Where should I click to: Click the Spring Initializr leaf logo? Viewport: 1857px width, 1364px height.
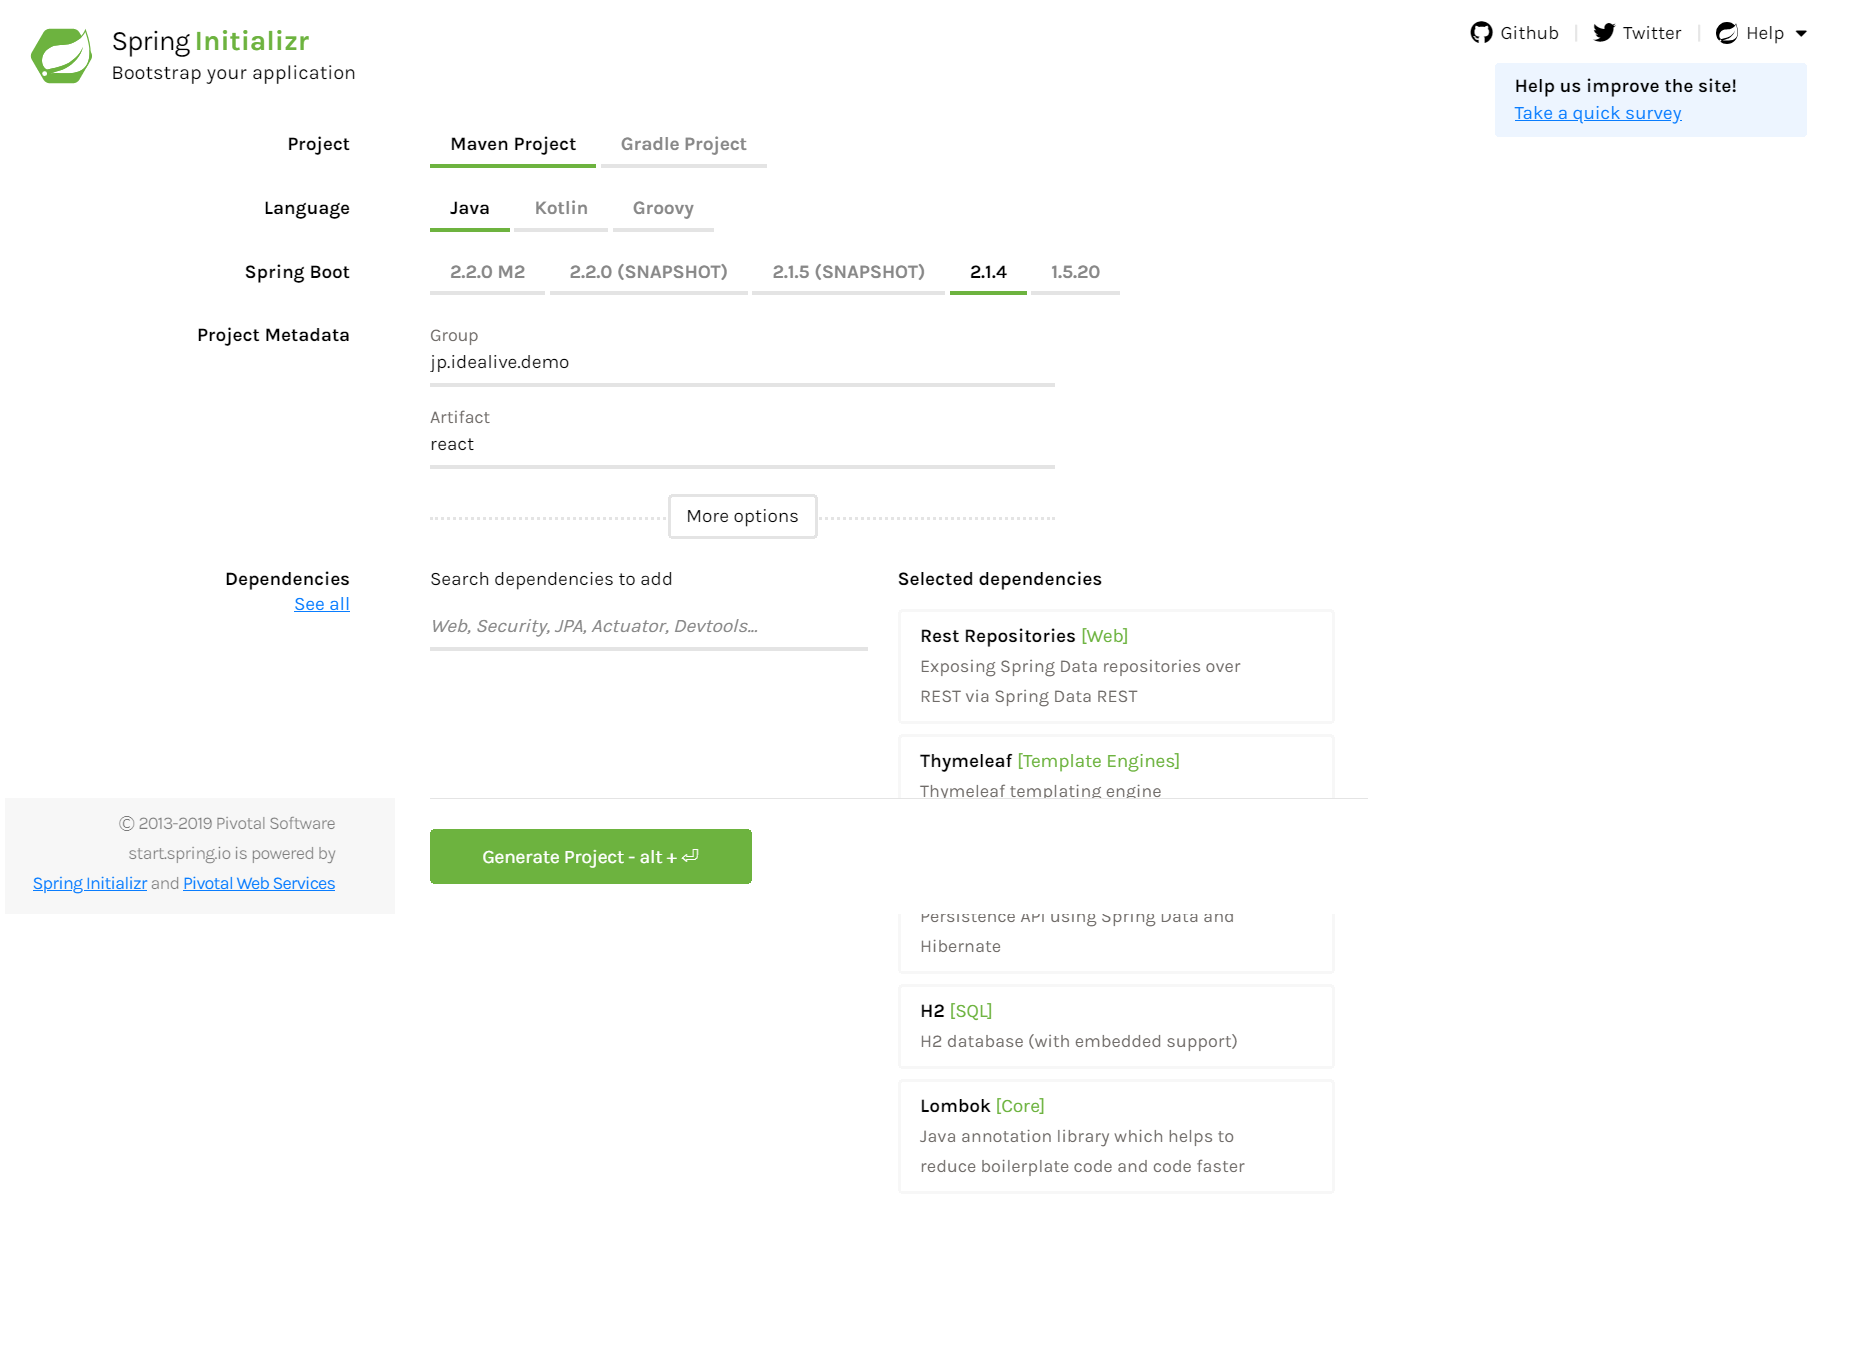(60, 54)
